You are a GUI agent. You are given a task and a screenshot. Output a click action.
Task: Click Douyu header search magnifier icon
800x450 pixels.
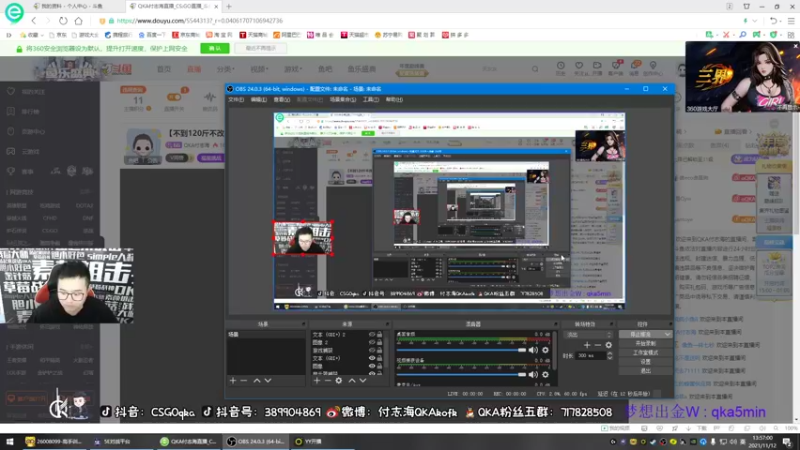[535, 69]
